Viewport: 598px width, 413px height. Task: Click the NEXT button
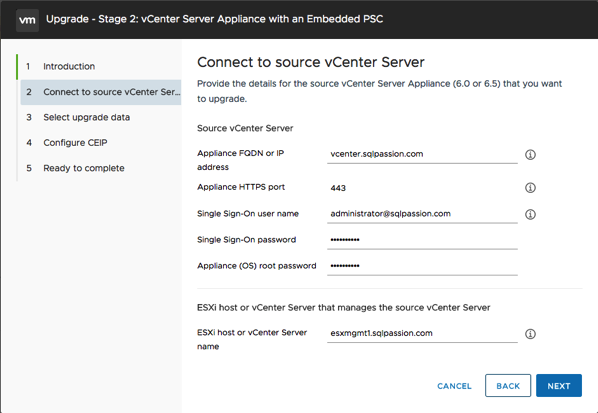559,386
